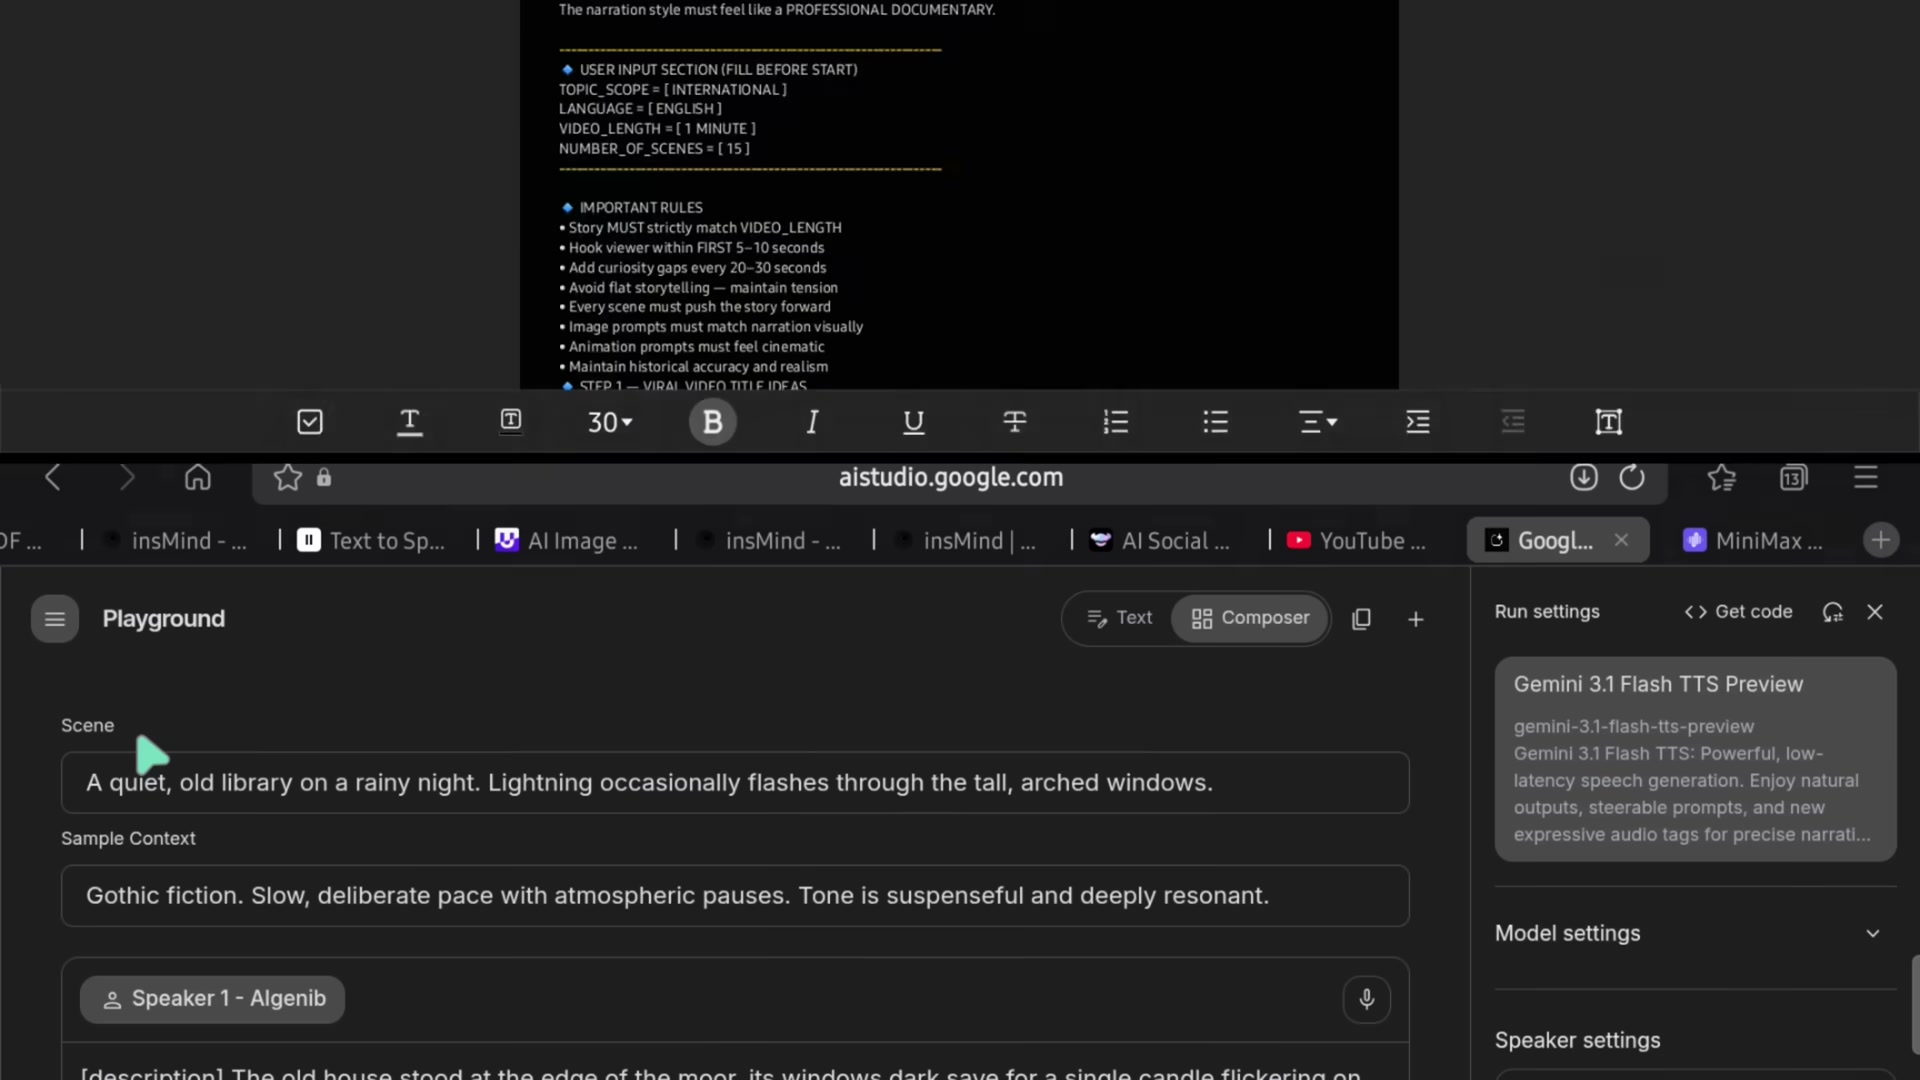Click the NUMBER_OF_SCENES line in the notes
This screenshot has width=1920, height=1080.
(x=654, y=149)
